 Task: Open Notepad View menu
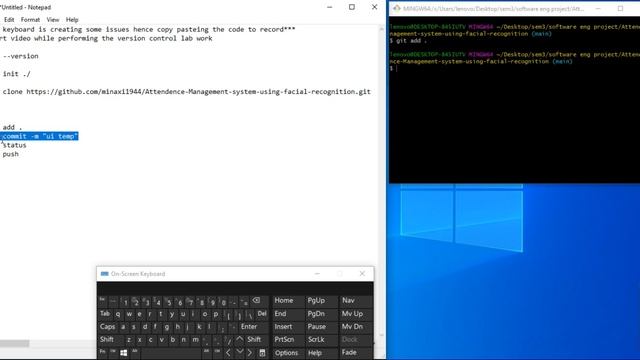[53, 20]
